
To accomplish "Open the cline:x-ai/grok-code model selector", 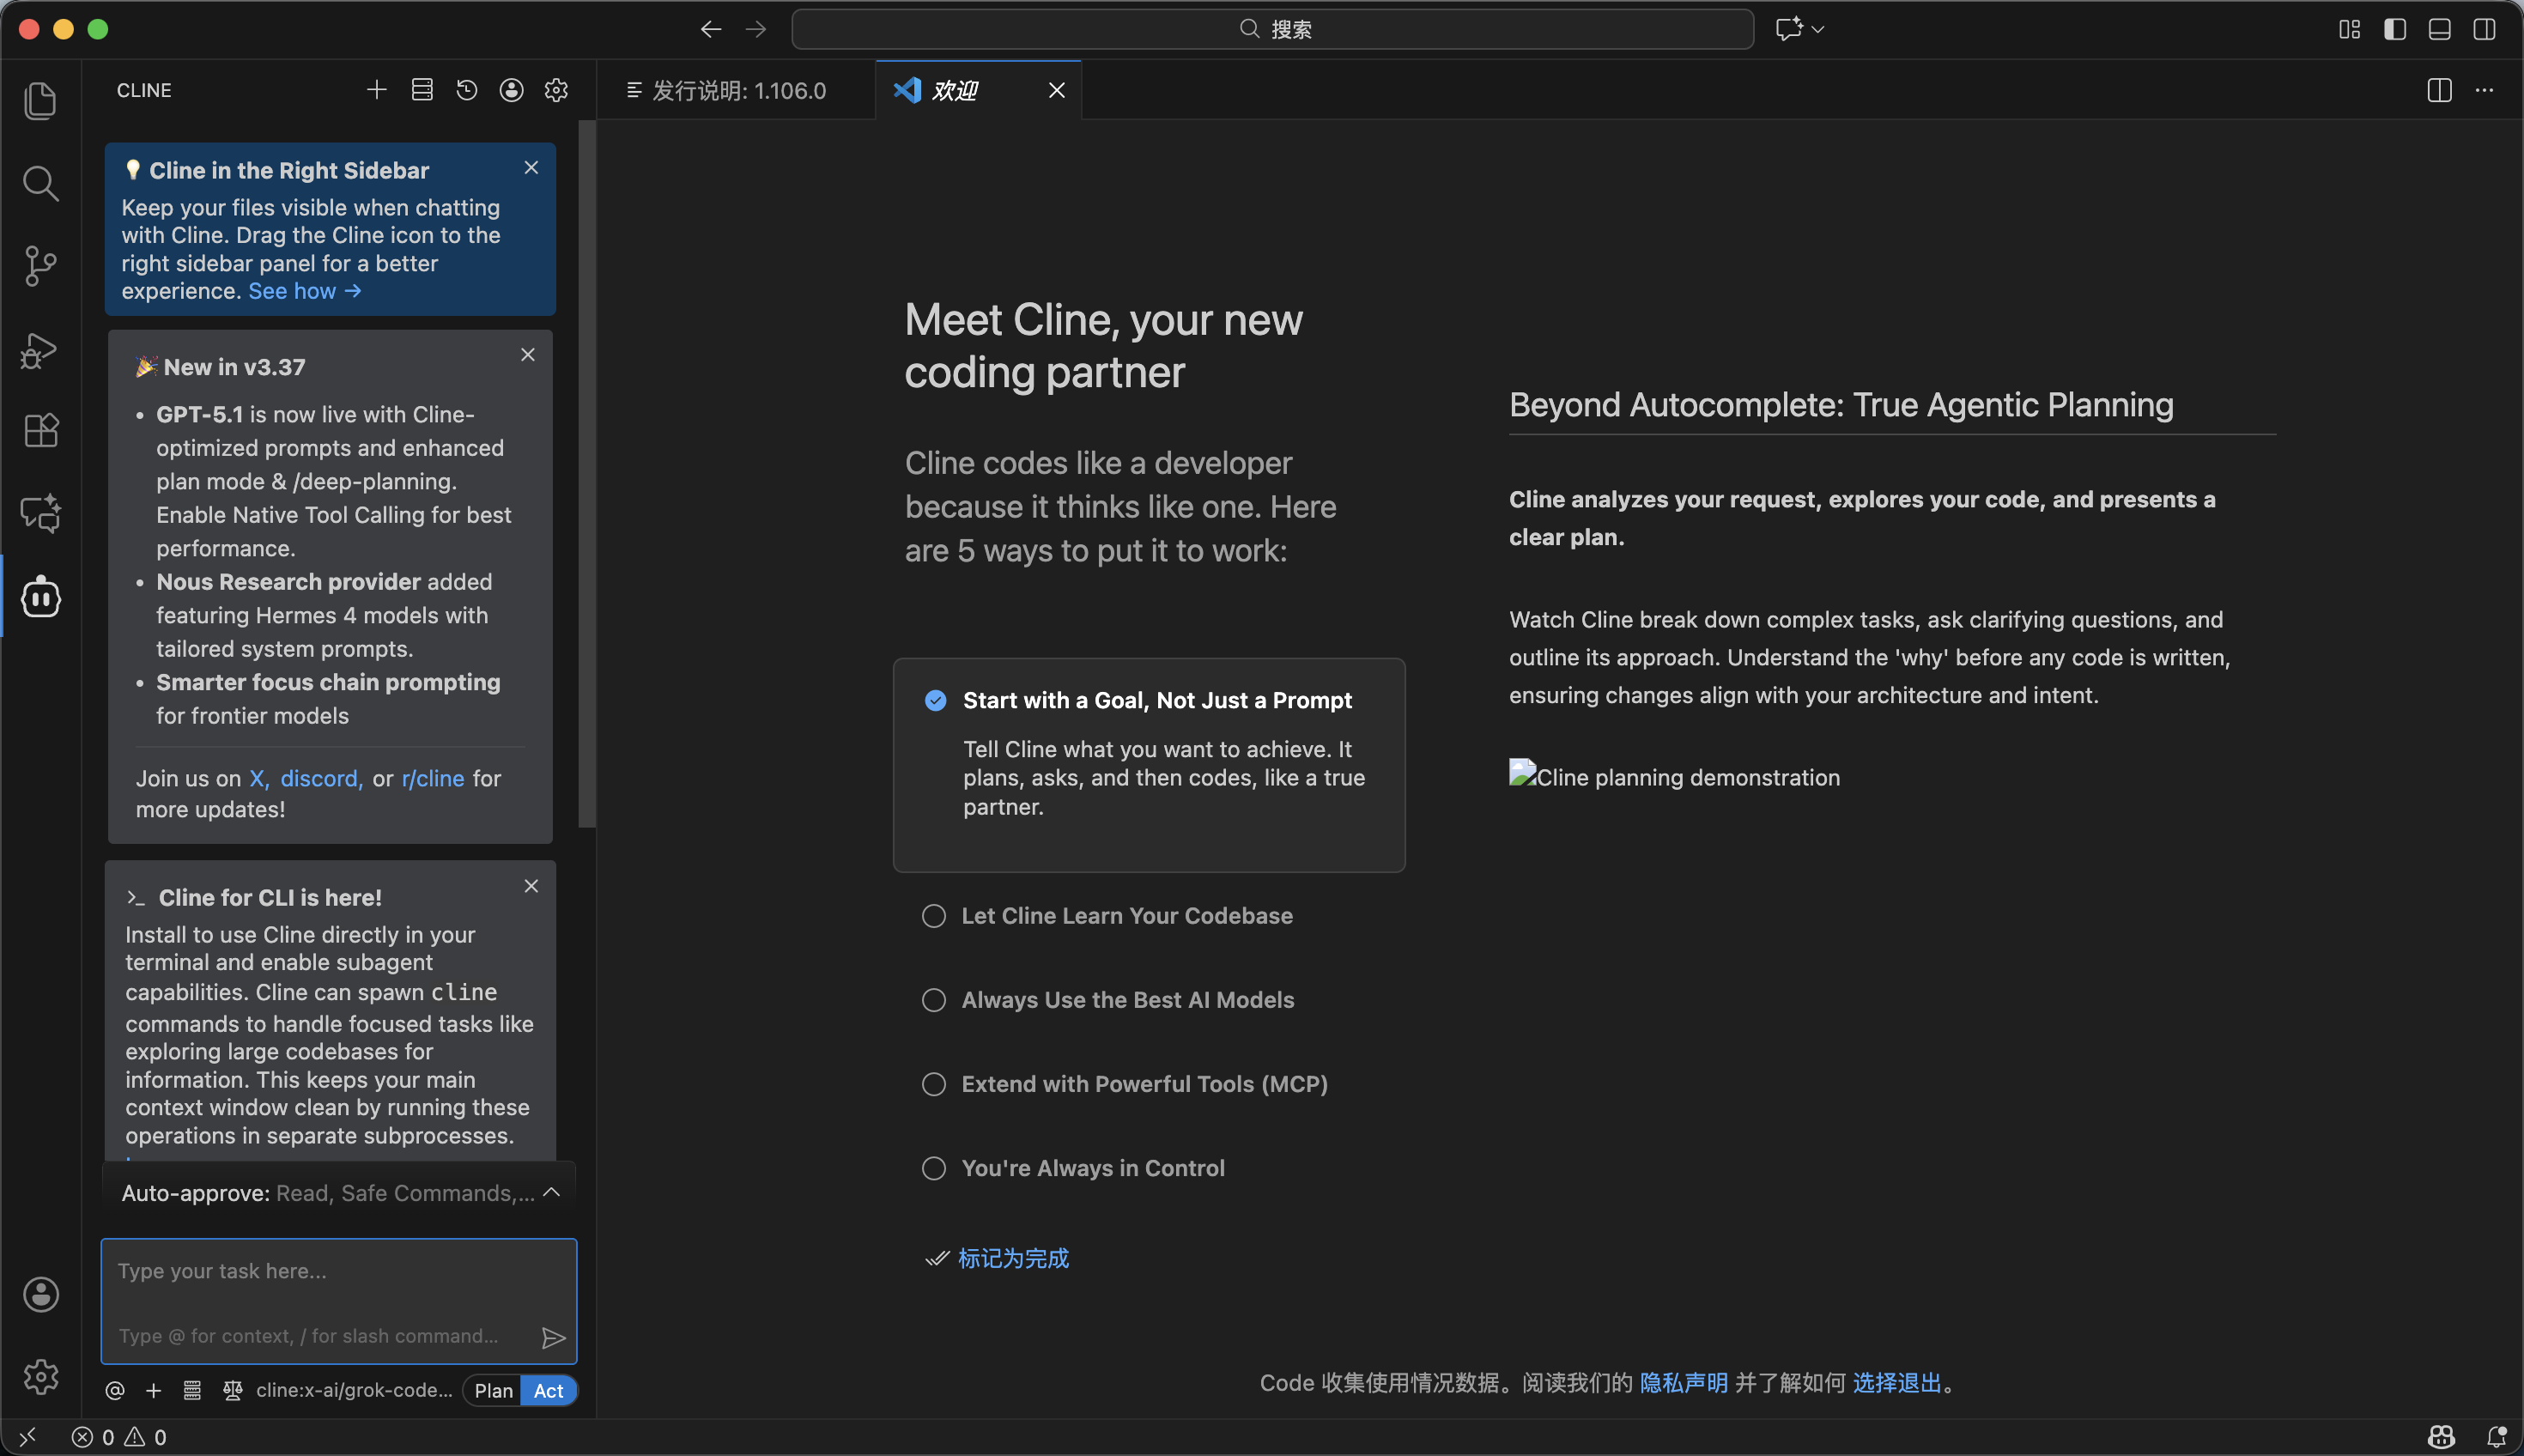I will click(353, 1390).
